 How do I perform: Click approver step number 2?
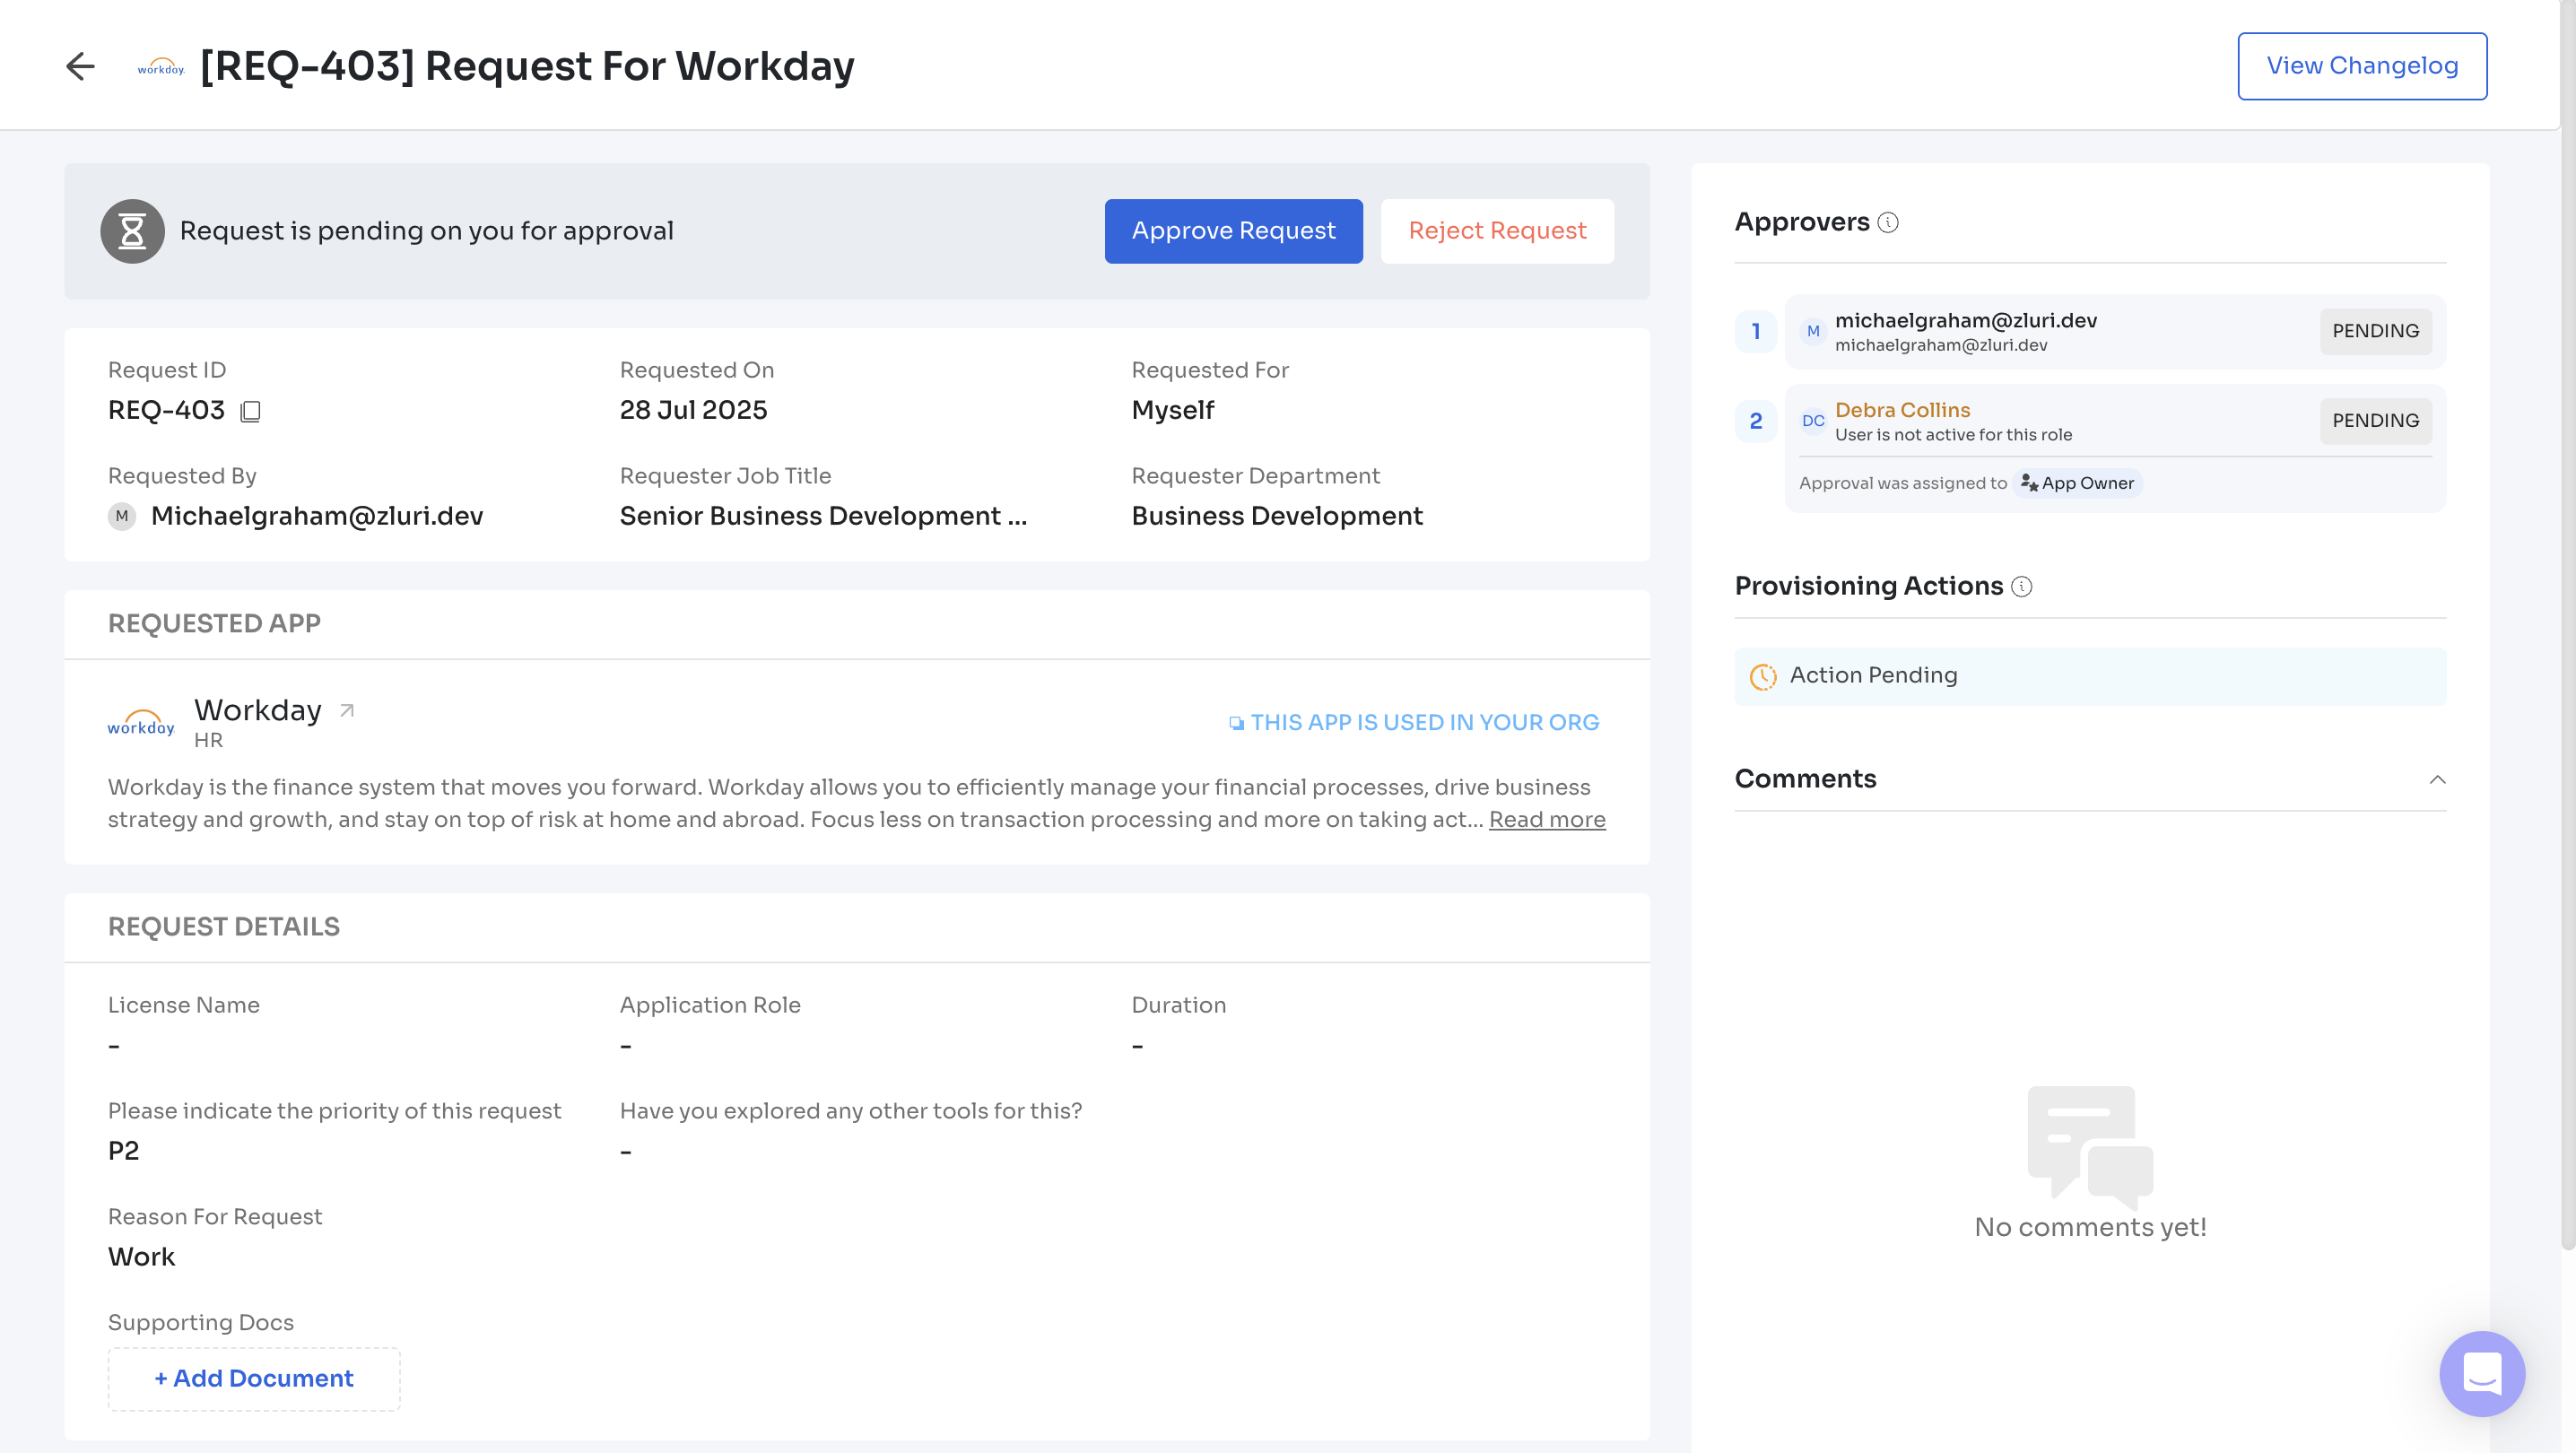1755,421
